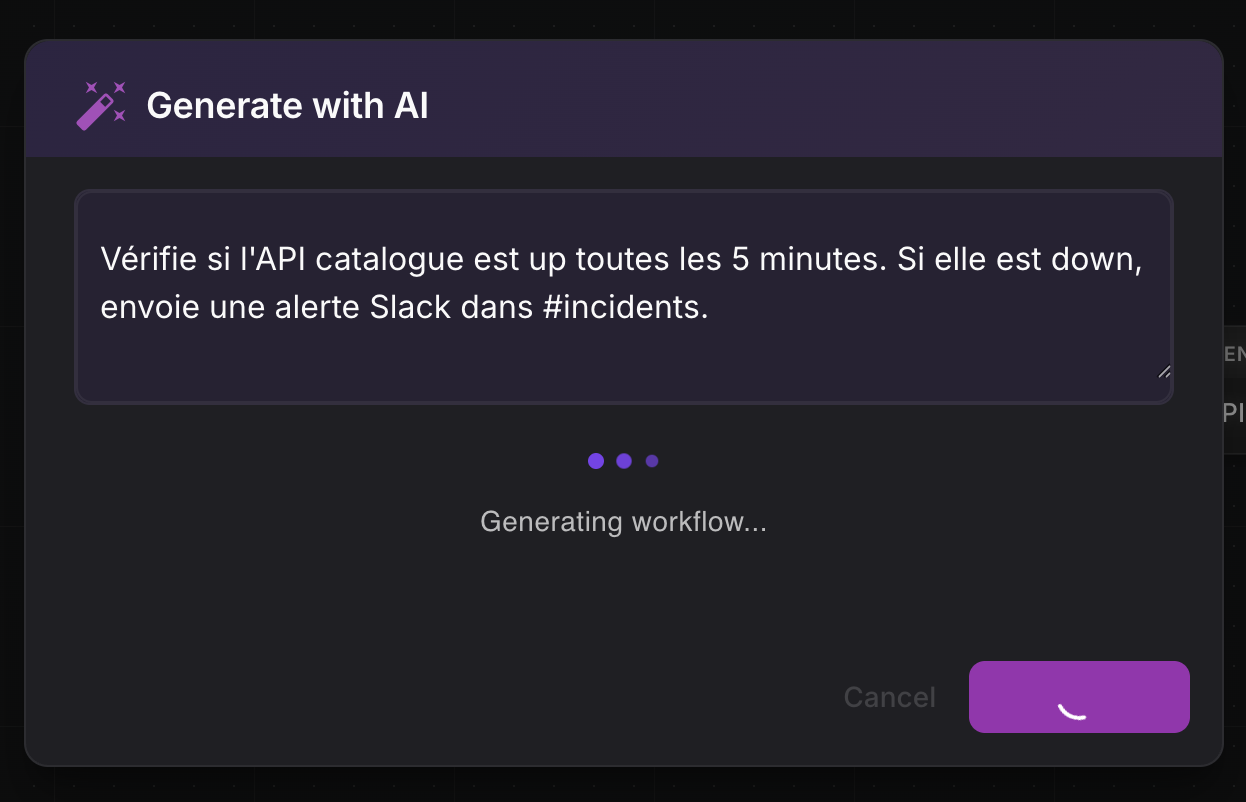Click the sparkle stars beside the magic wand
The height and width of the screenshot is (802, 1246).
pyautogui.click(x=118, y=88)
